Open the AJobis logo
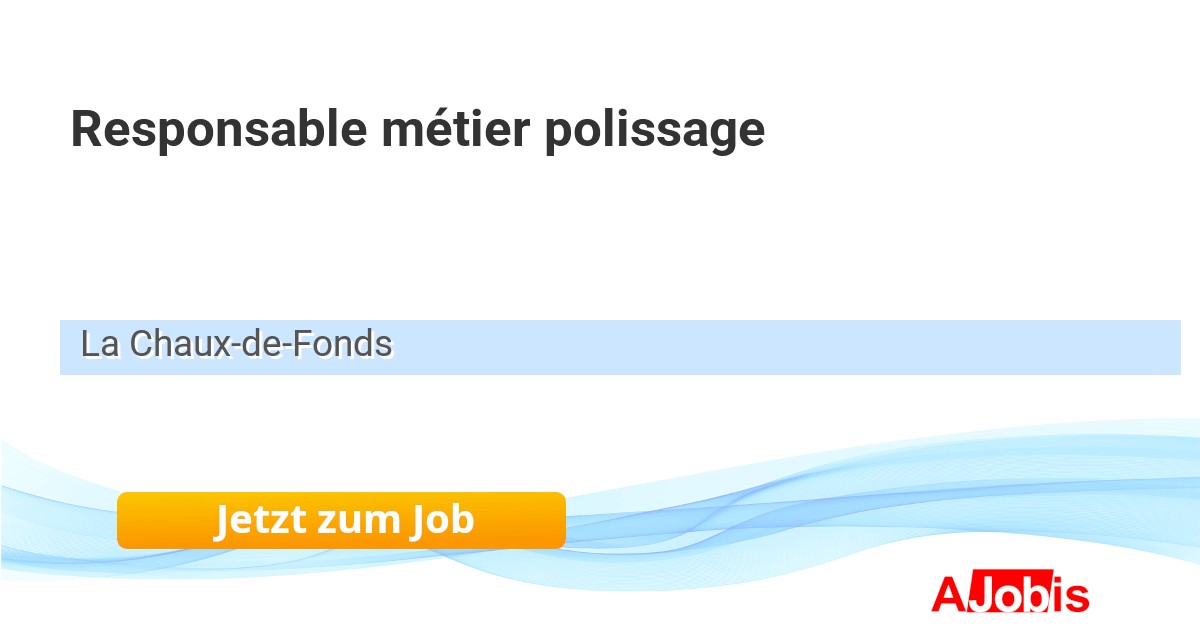Viewport: 1200px width, 630px height. click(x=1010, y=594)
